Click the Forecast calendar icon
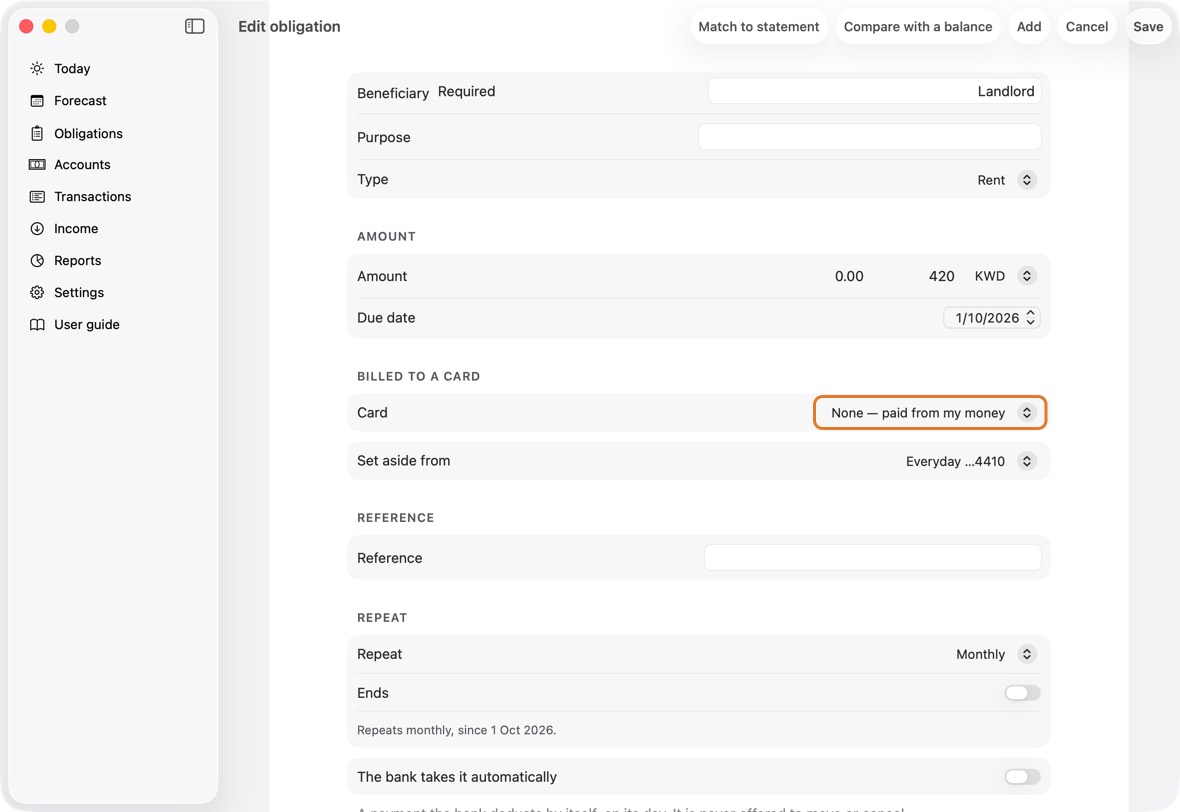Image resolution: width=1180 pixels, height=812 pixels. point(37,101)
